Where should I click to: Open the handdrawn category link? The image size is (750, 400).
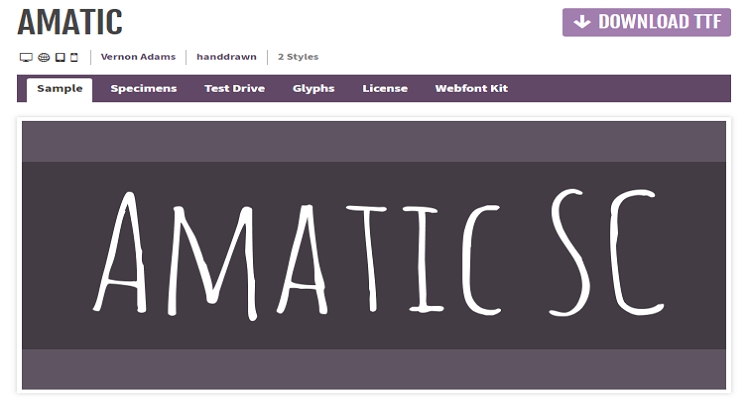coord(226,57)
